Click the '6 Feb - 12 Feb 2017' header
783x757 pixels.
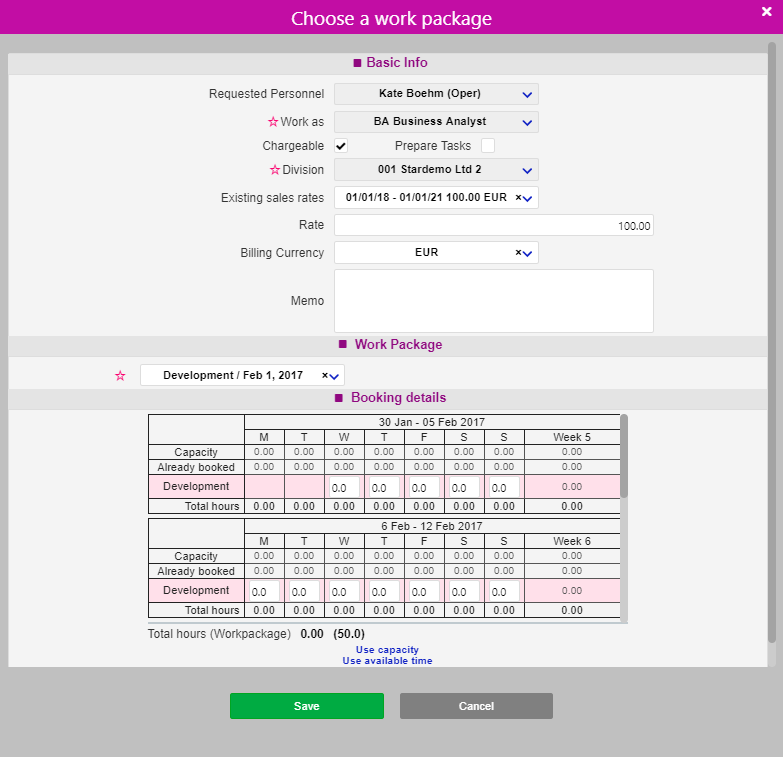click(431, 526)
